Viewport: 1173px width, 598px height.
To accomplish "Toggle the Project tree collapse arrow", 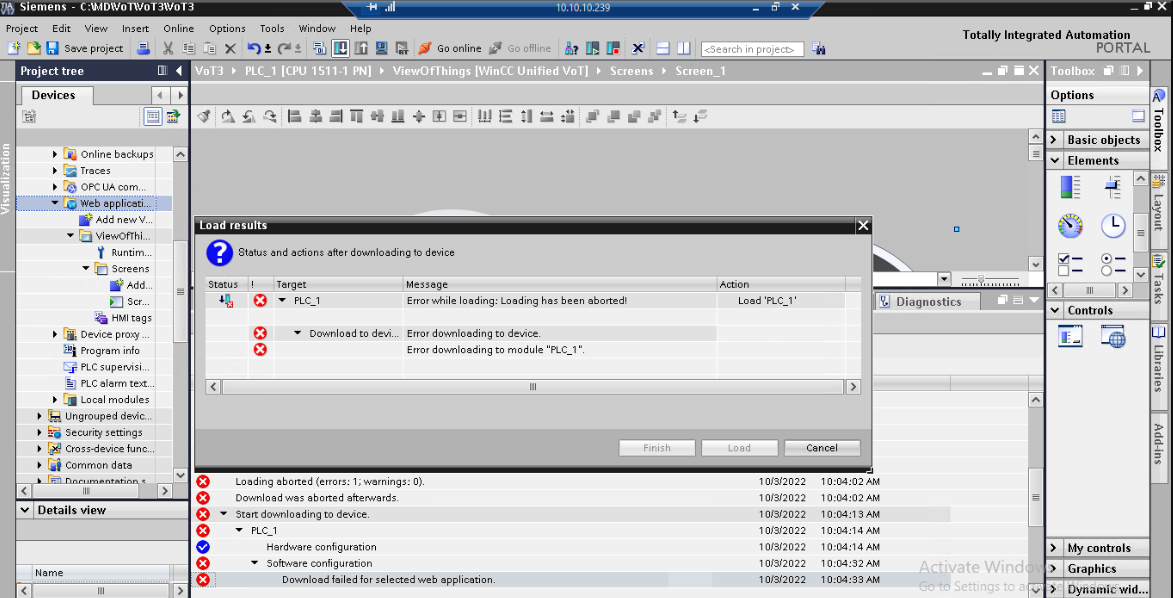I will pyautogui.click(x=179, y=71).
